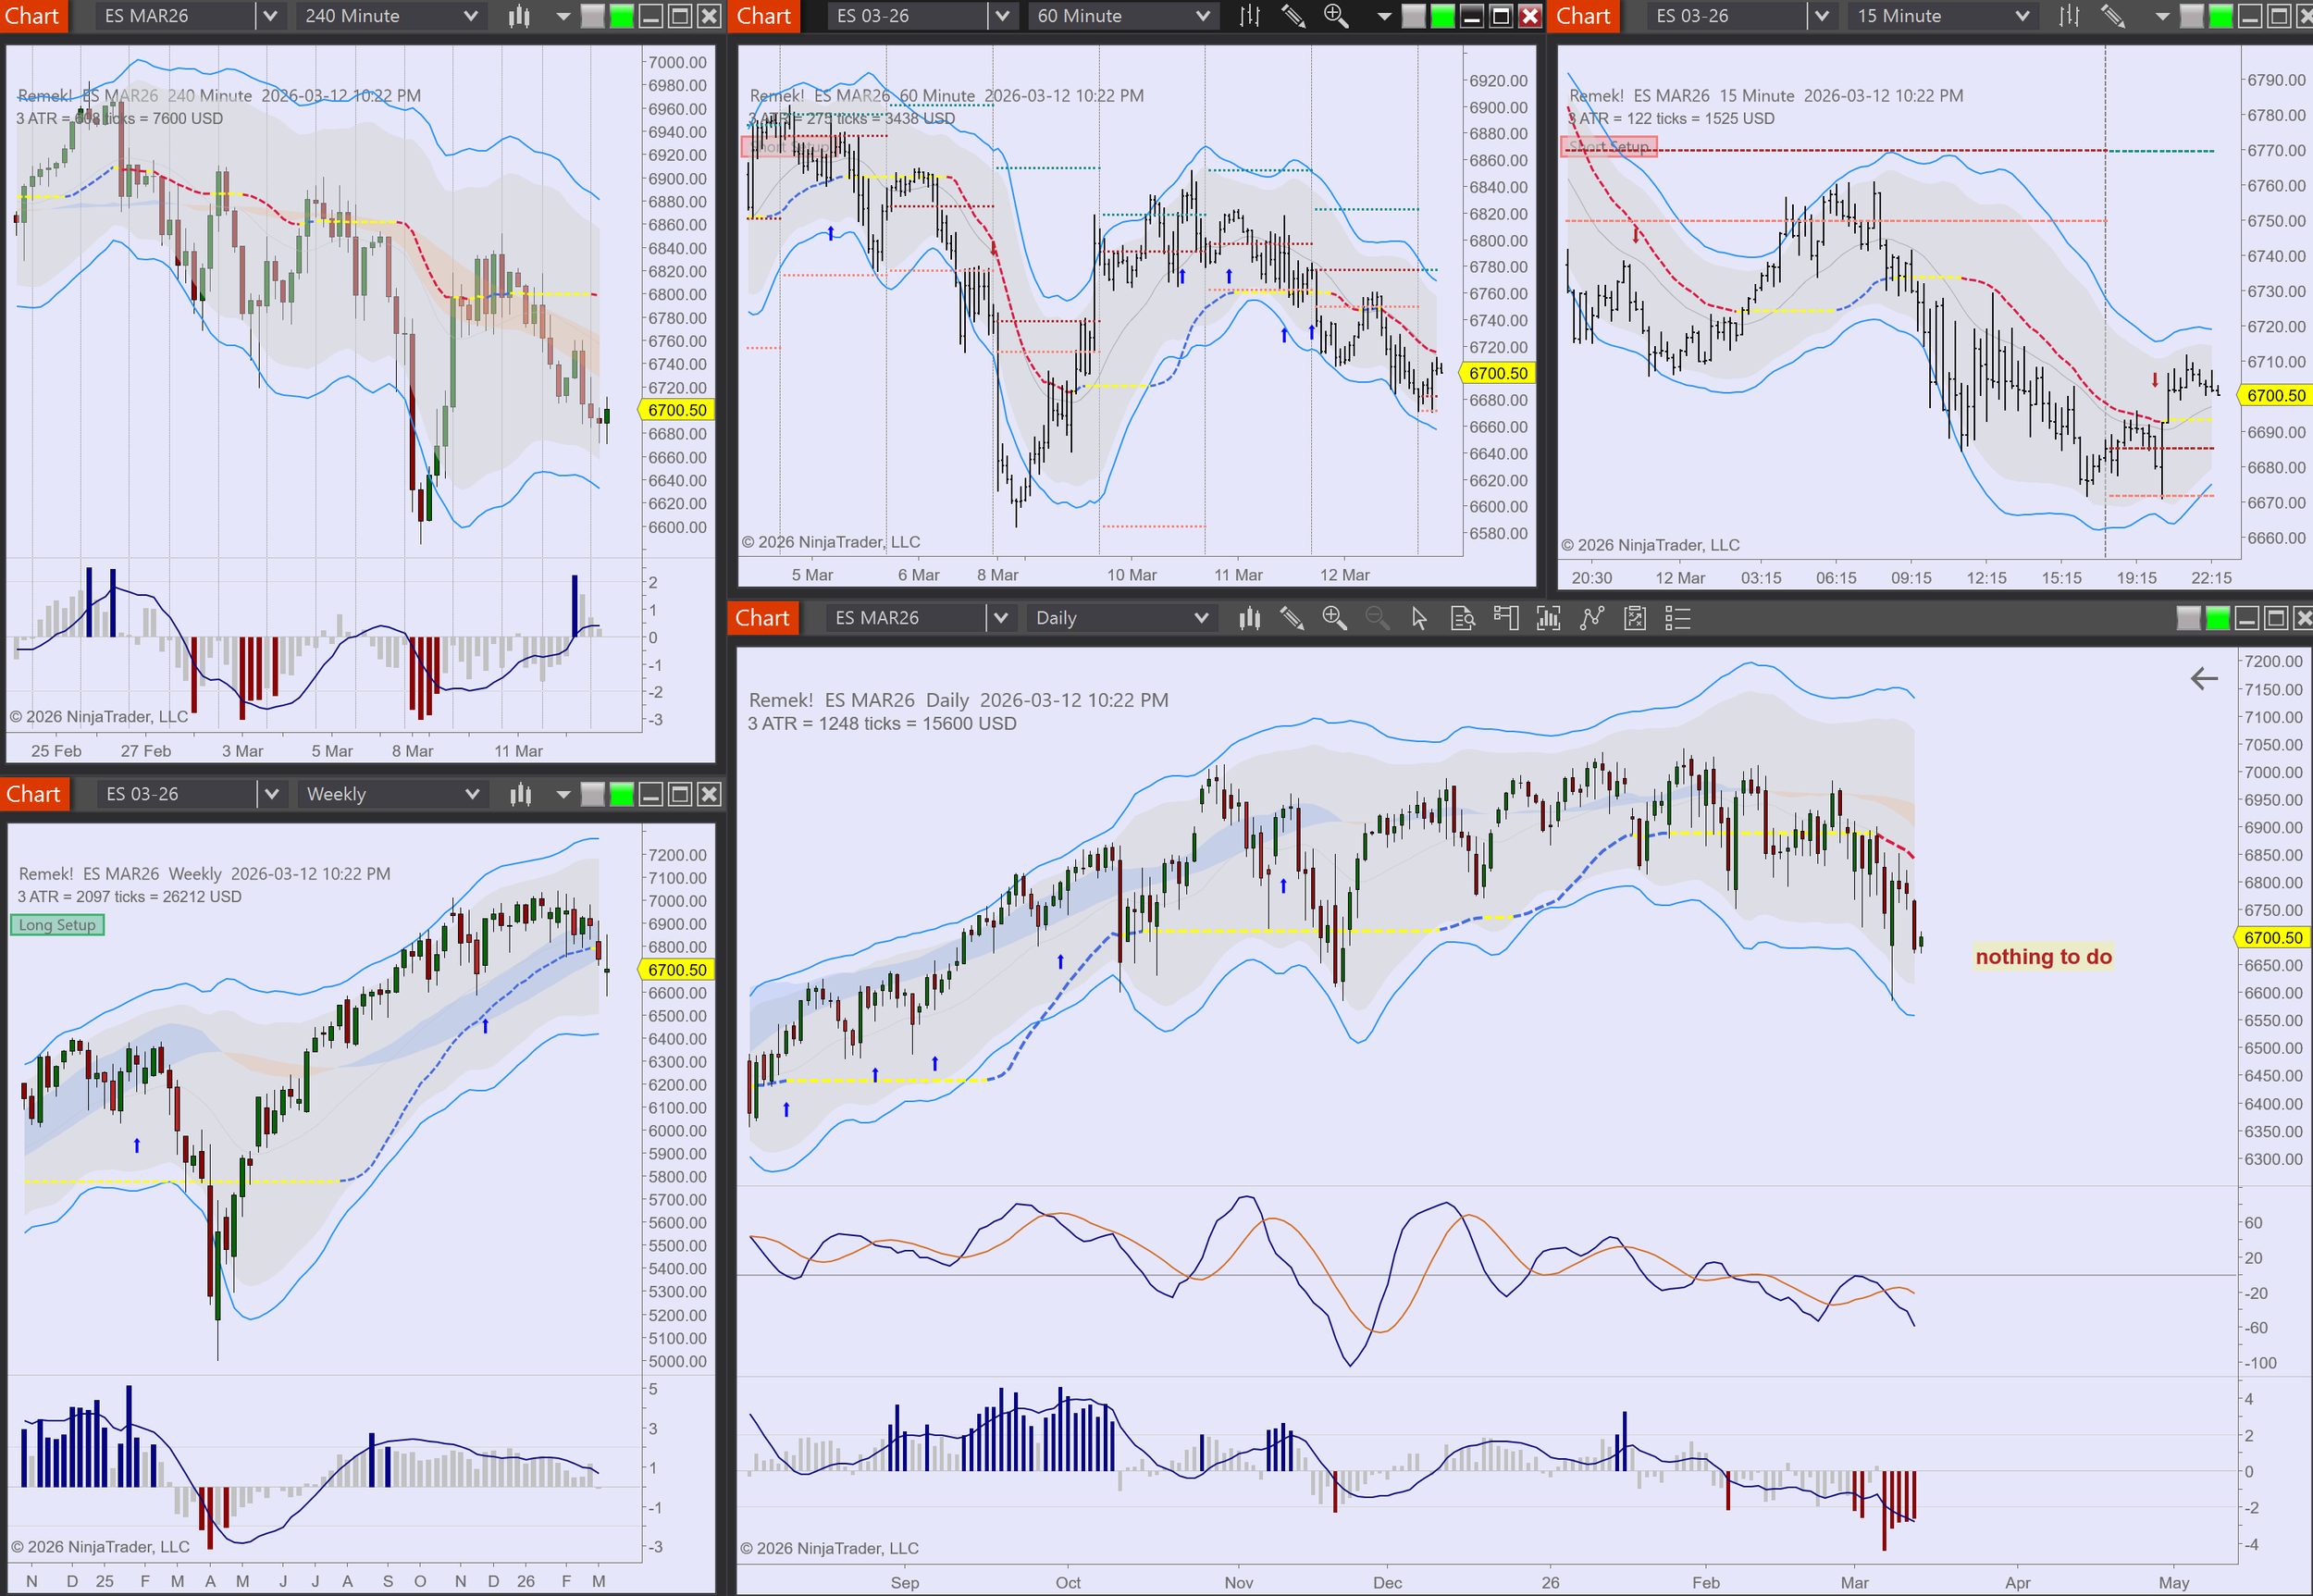Expand toolbar overflow arrow on 60 Minute chart
2313x1596 pixels.
1384,16
